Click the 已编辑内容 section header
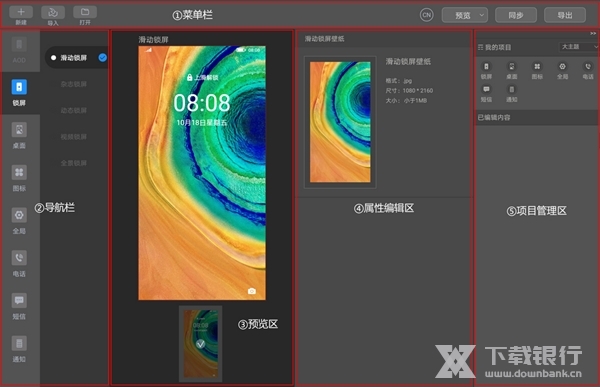This screenshot has width=600, height=387. pos(536,118)
